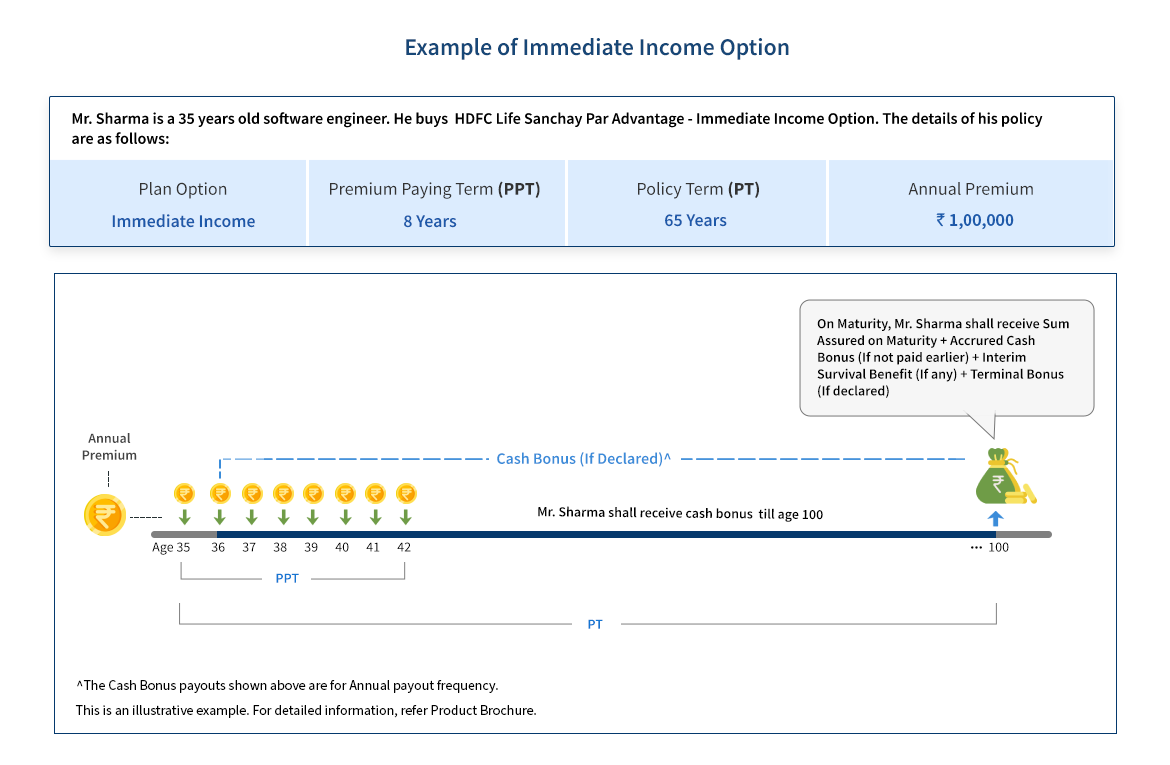Click the green down arrow above age 36
The height and width of the screenshot is (765, 1170).
click(220, 517)
